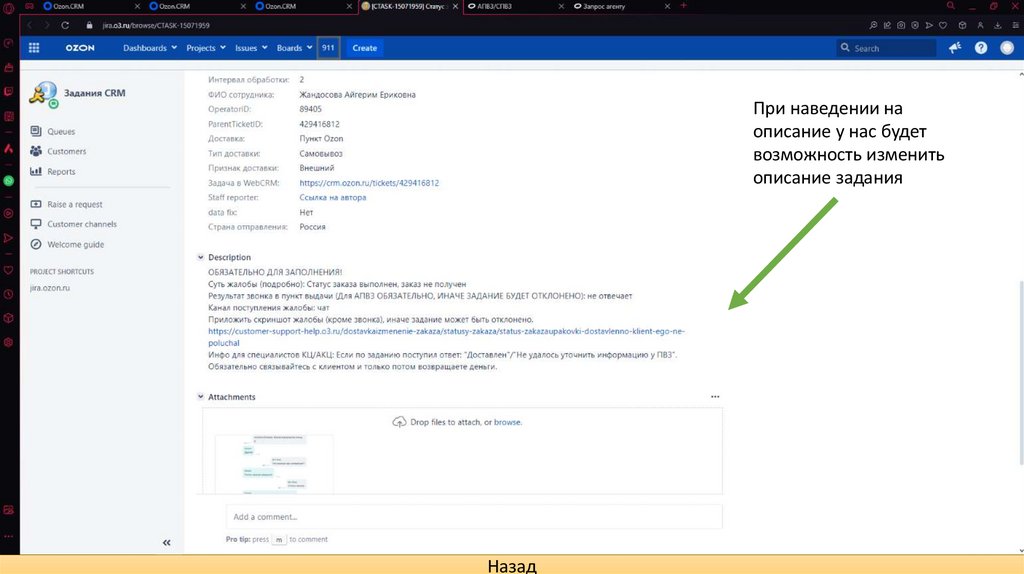This screenshot has height=574, width=1024.
Task: Focus the Jira Search field
Action: click(x=886, y=48)
